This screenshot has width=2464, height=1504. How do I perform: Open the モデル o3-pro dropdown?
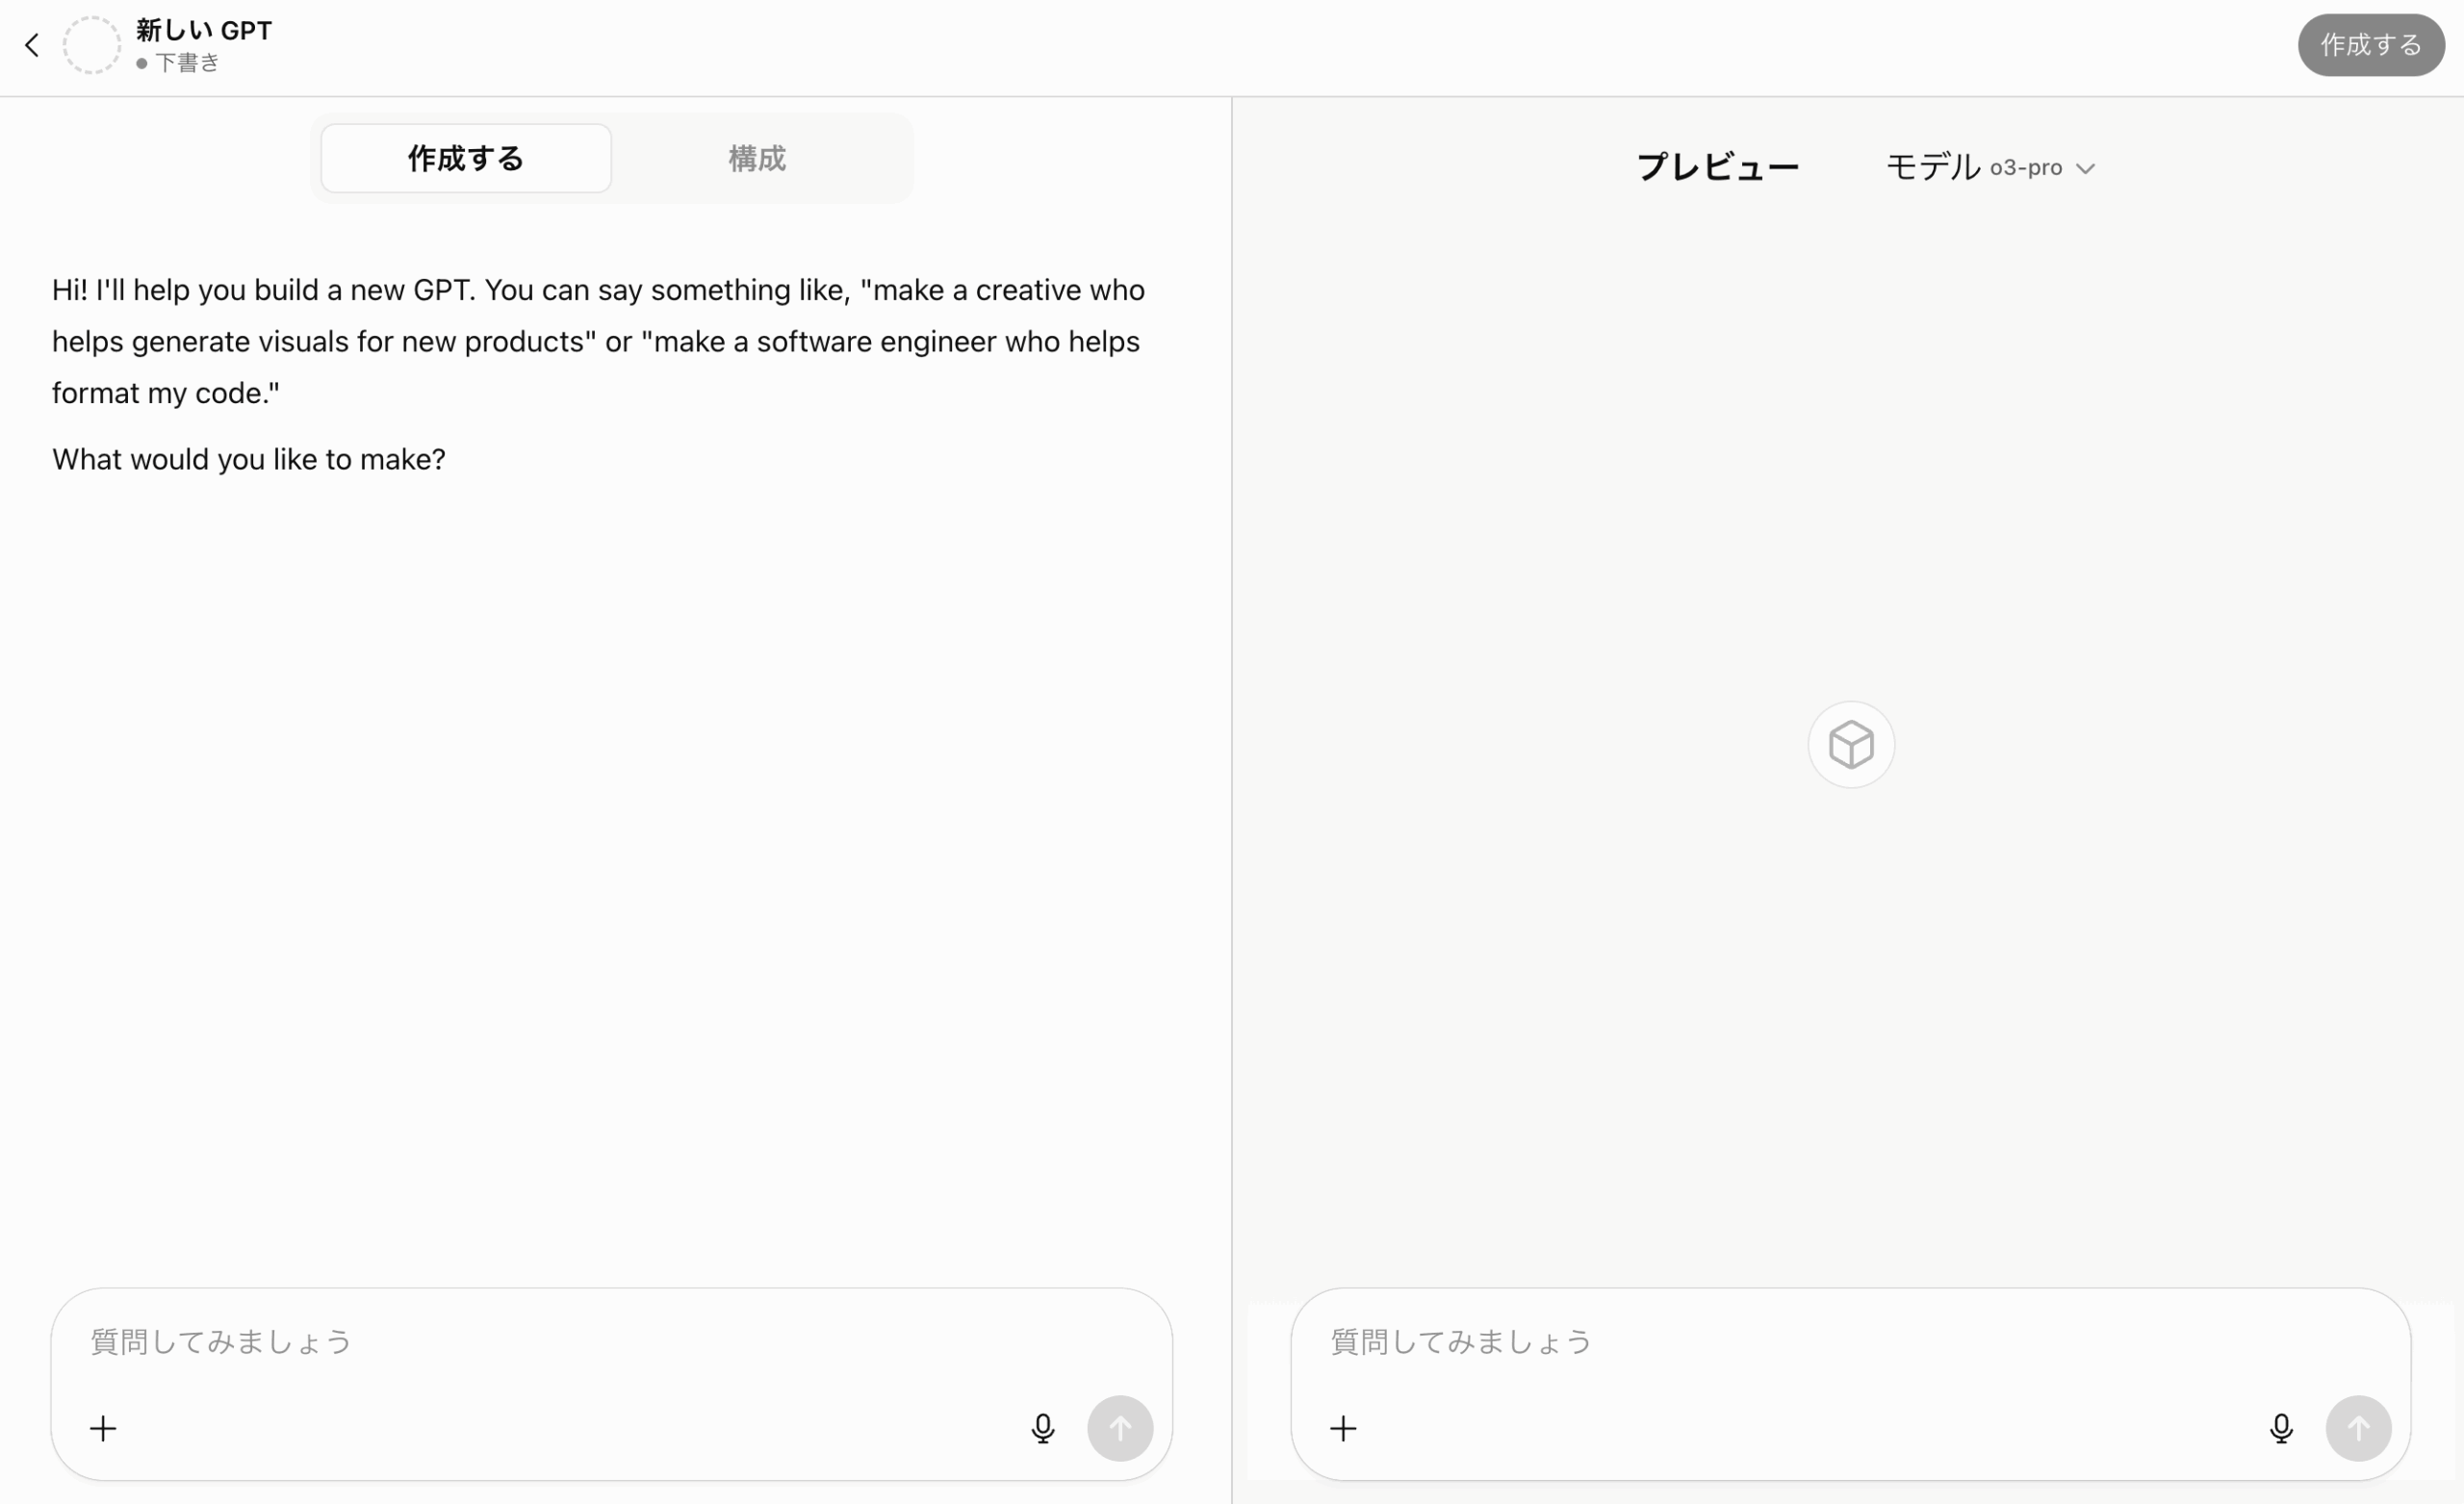(1990, 167)
